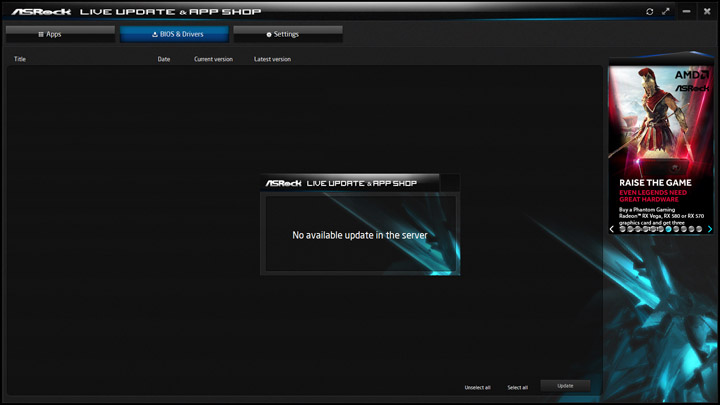Show next ad with right arrow
The width and height of the screenshot is (720, 405).
coord(710,229)
